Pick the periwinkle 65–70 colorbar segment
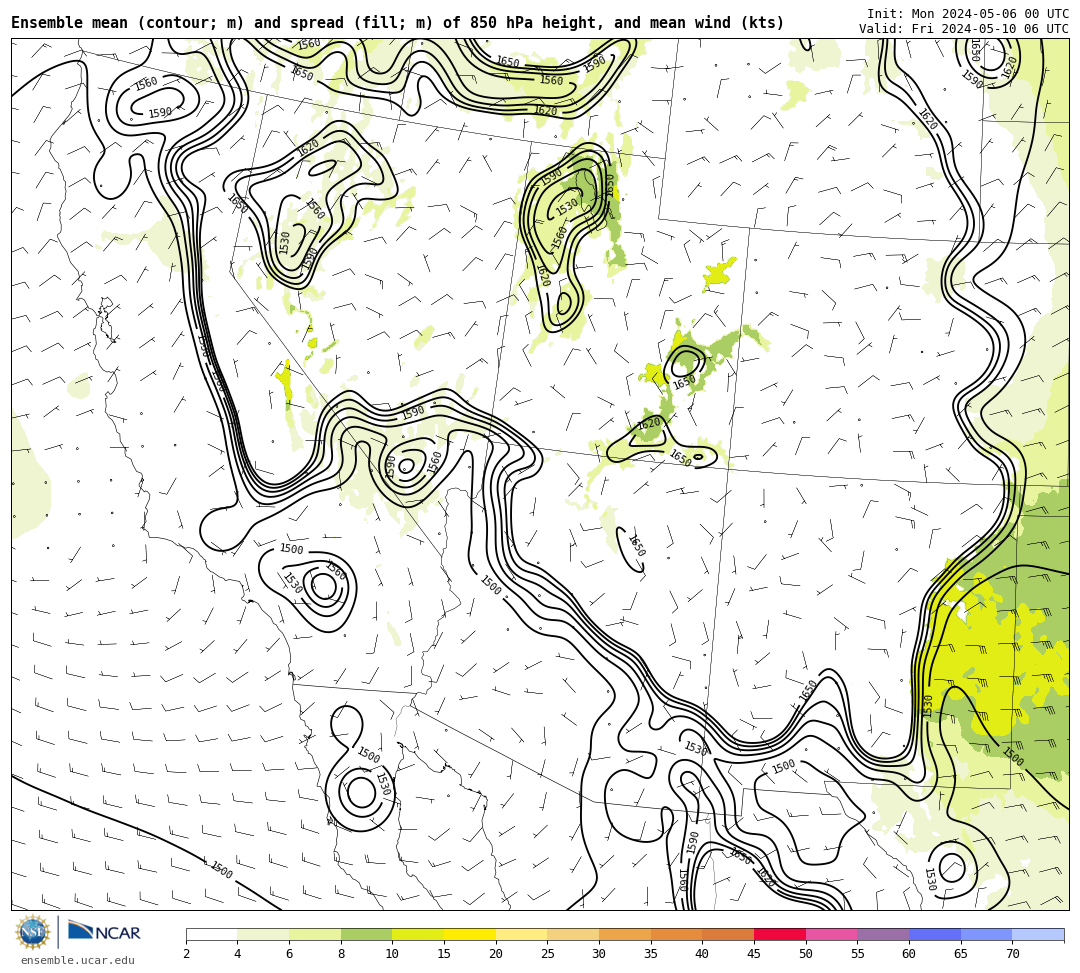Screen dimensions: 1080x973 point(986,934)
